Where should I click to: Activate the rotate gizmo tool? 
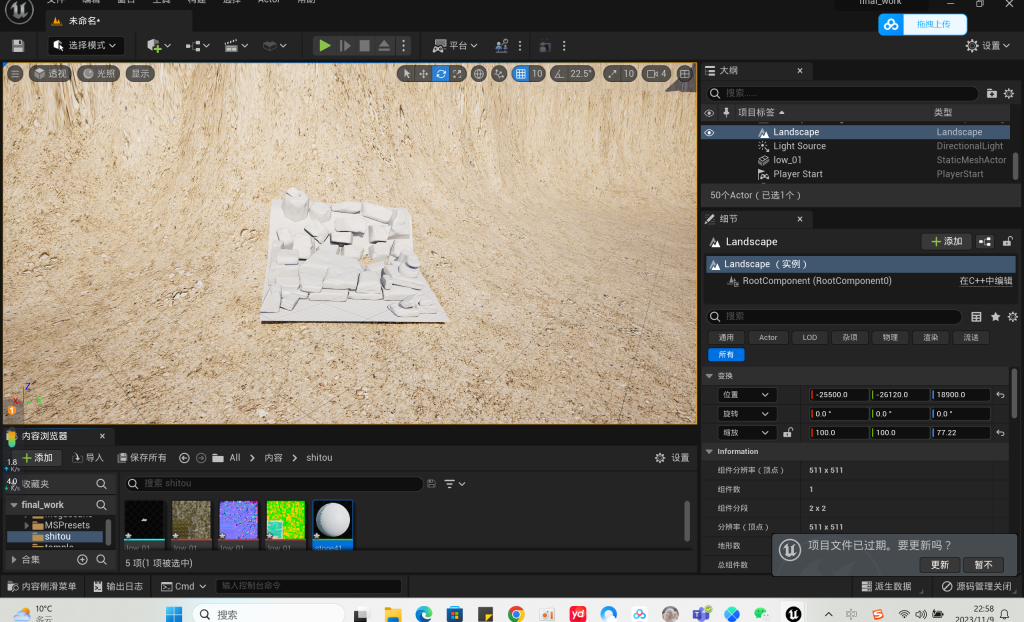[x=441, y=74]
